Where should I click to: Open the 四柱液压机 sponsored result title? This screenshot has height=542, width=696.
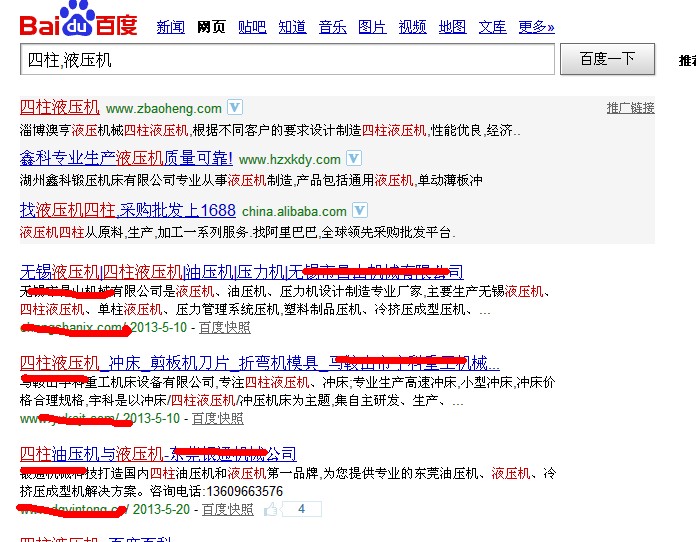click(x=59, y=107)
